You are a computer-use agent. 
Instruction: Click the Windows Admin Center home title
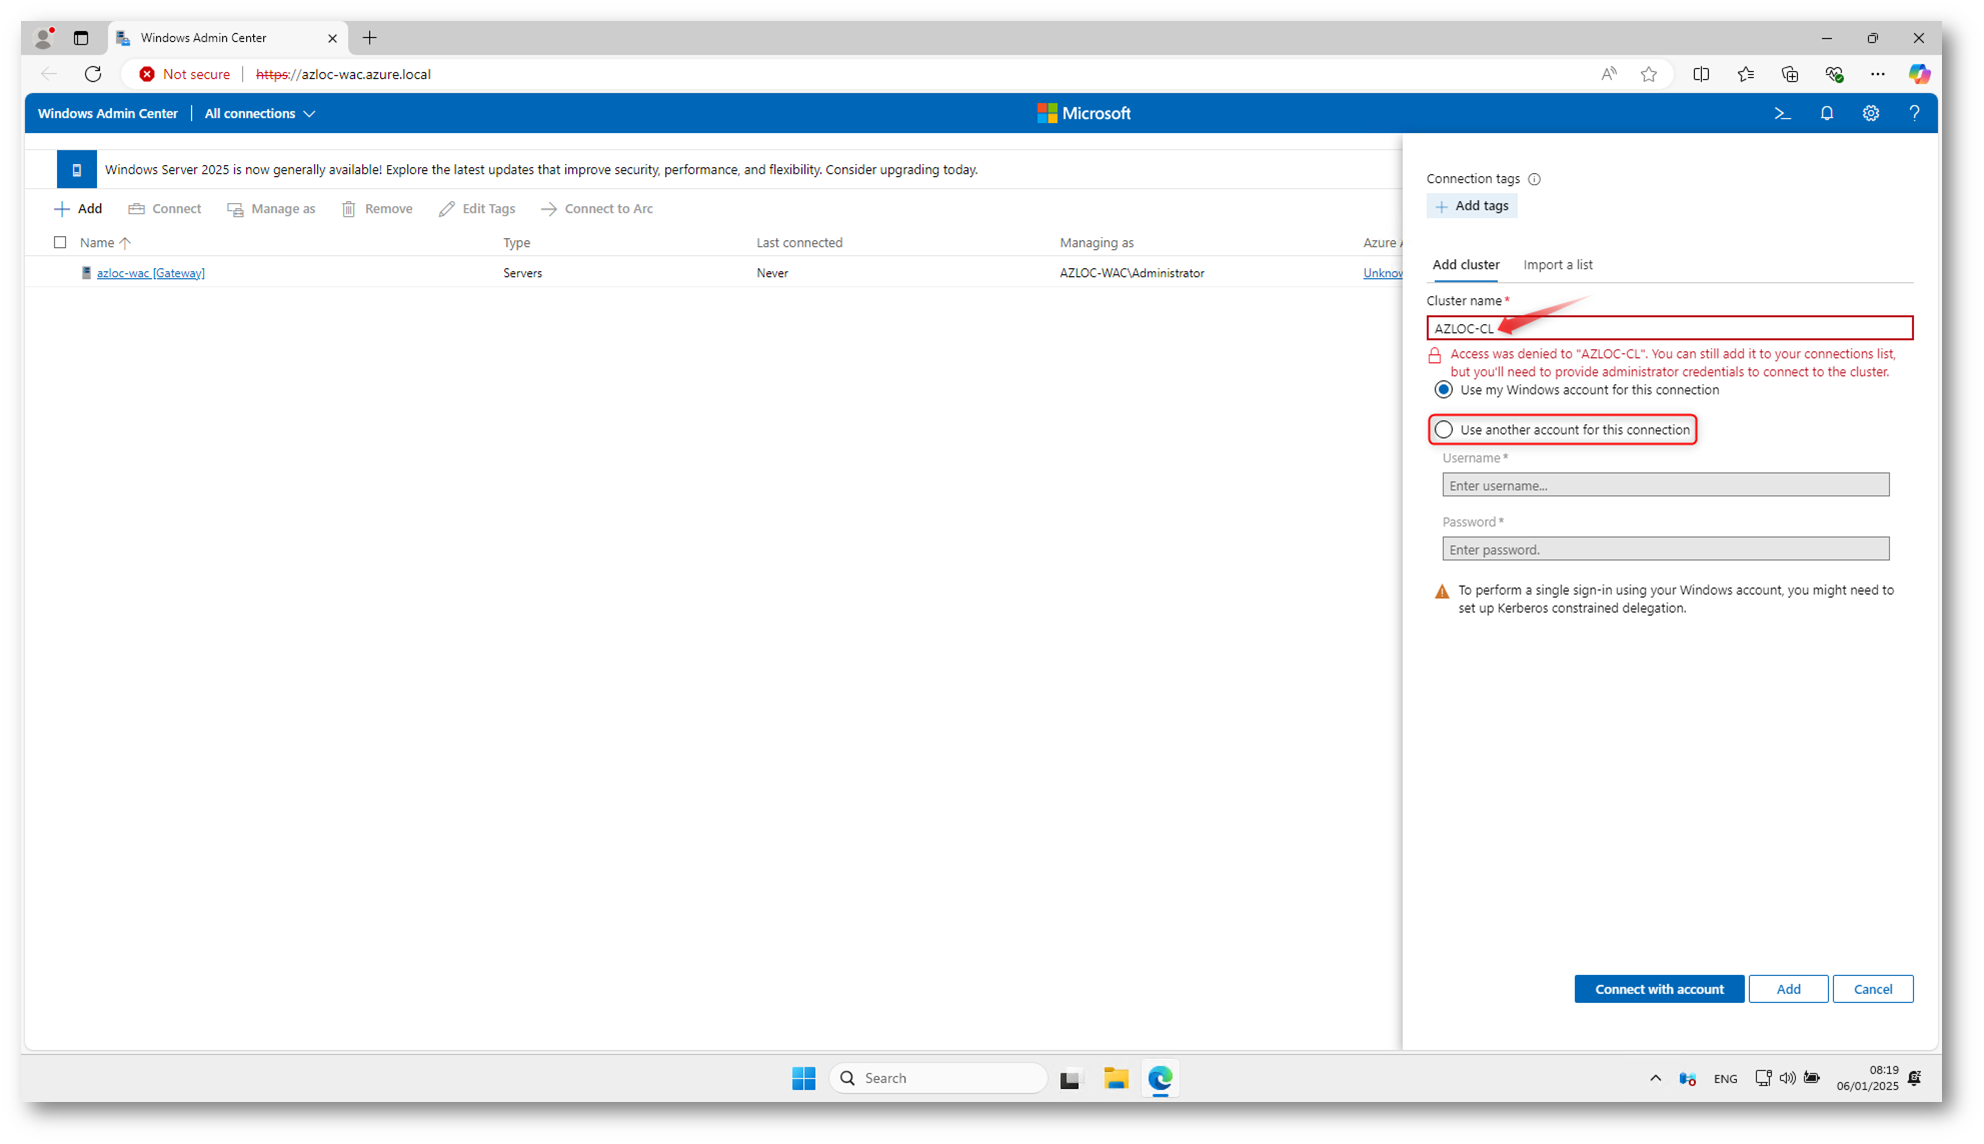[107, 114]
